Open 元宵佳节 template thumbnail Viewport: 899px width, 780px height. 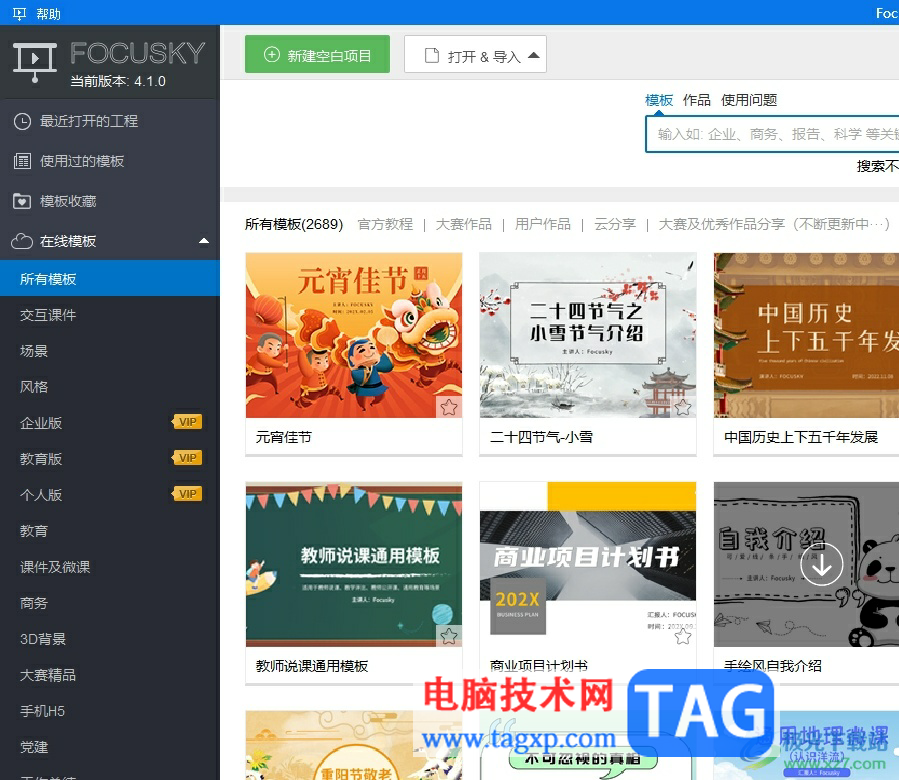coord(354,336)
